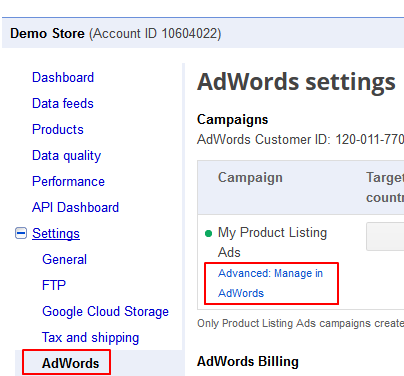Image resolution: width=404 pixels, height=376 pixels.
Task: Open General settings
Action: [64, 259]
